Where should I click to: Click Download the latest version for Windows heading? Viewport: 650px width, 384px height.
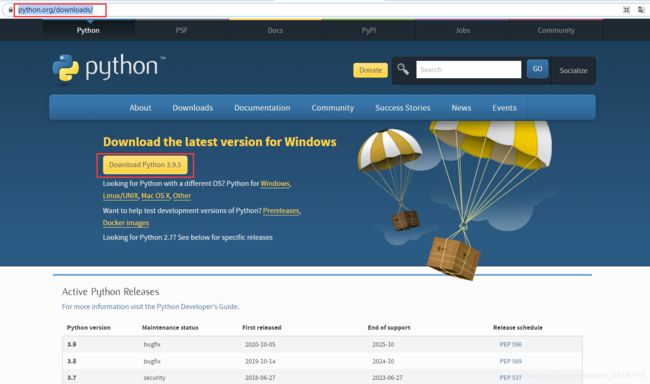pos(220,142)
